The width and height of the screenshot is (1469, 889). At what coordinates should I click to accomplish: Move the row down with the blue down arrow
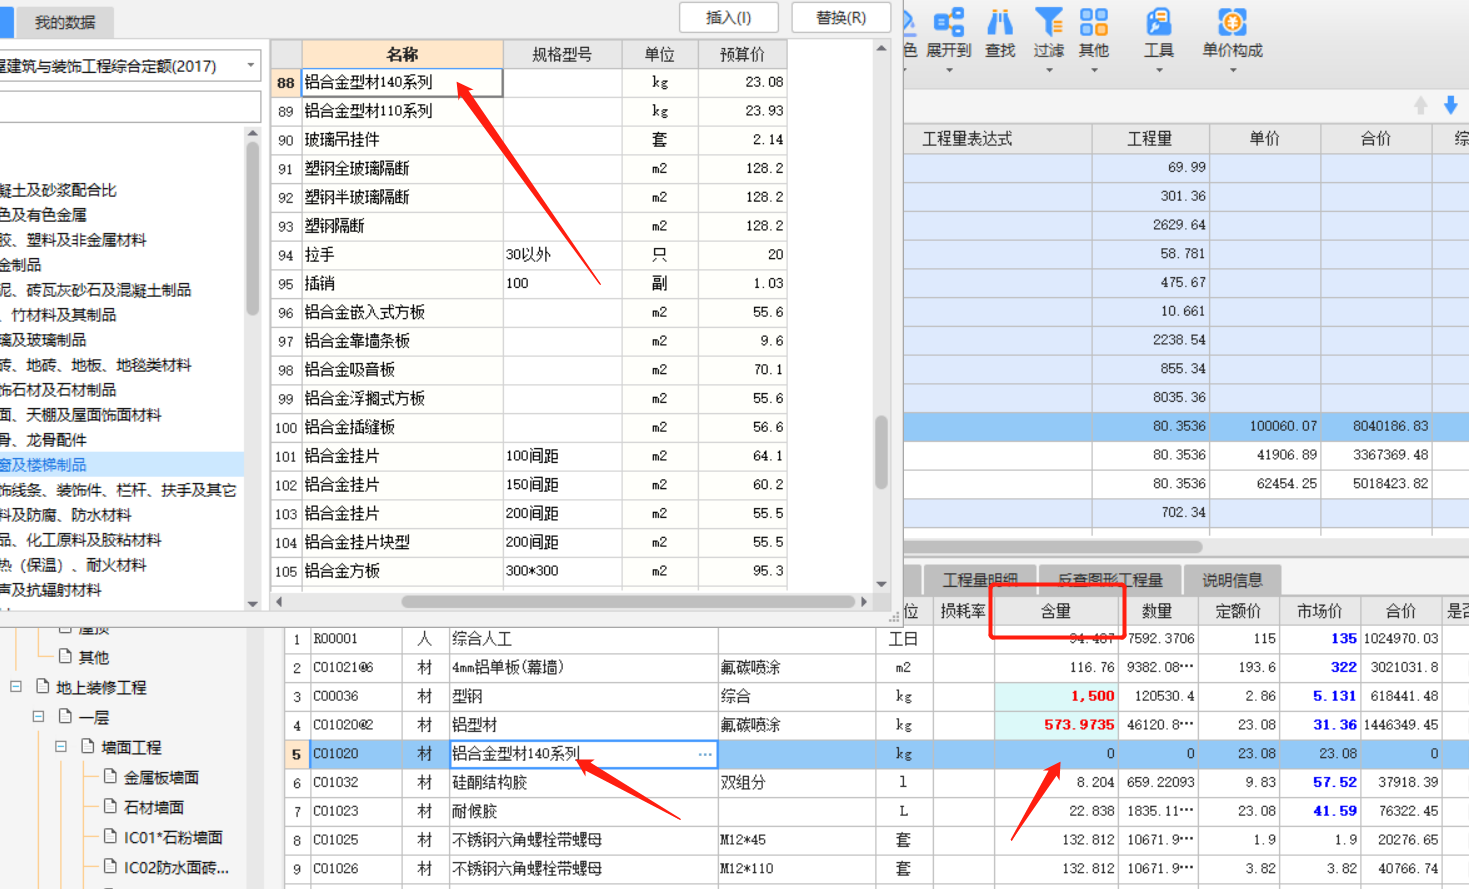1451,105
